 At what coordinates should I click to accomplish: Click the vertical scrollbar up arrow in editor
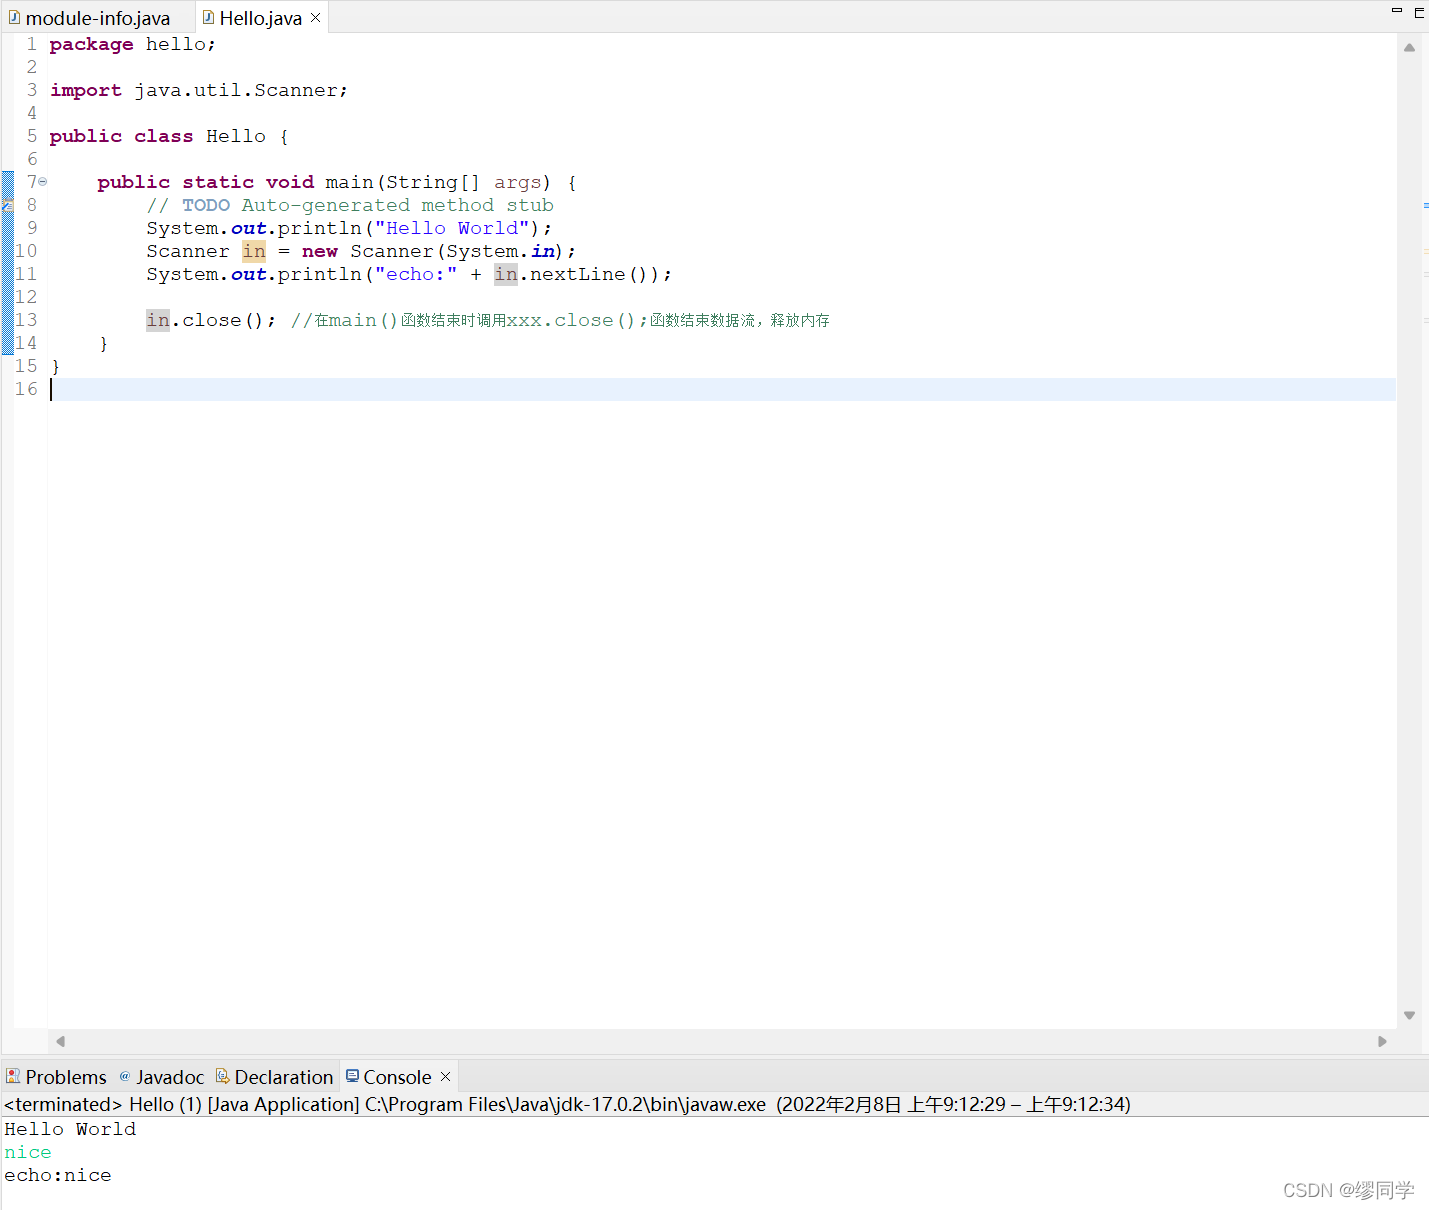pyautogui.click(x=1409, y=47)
